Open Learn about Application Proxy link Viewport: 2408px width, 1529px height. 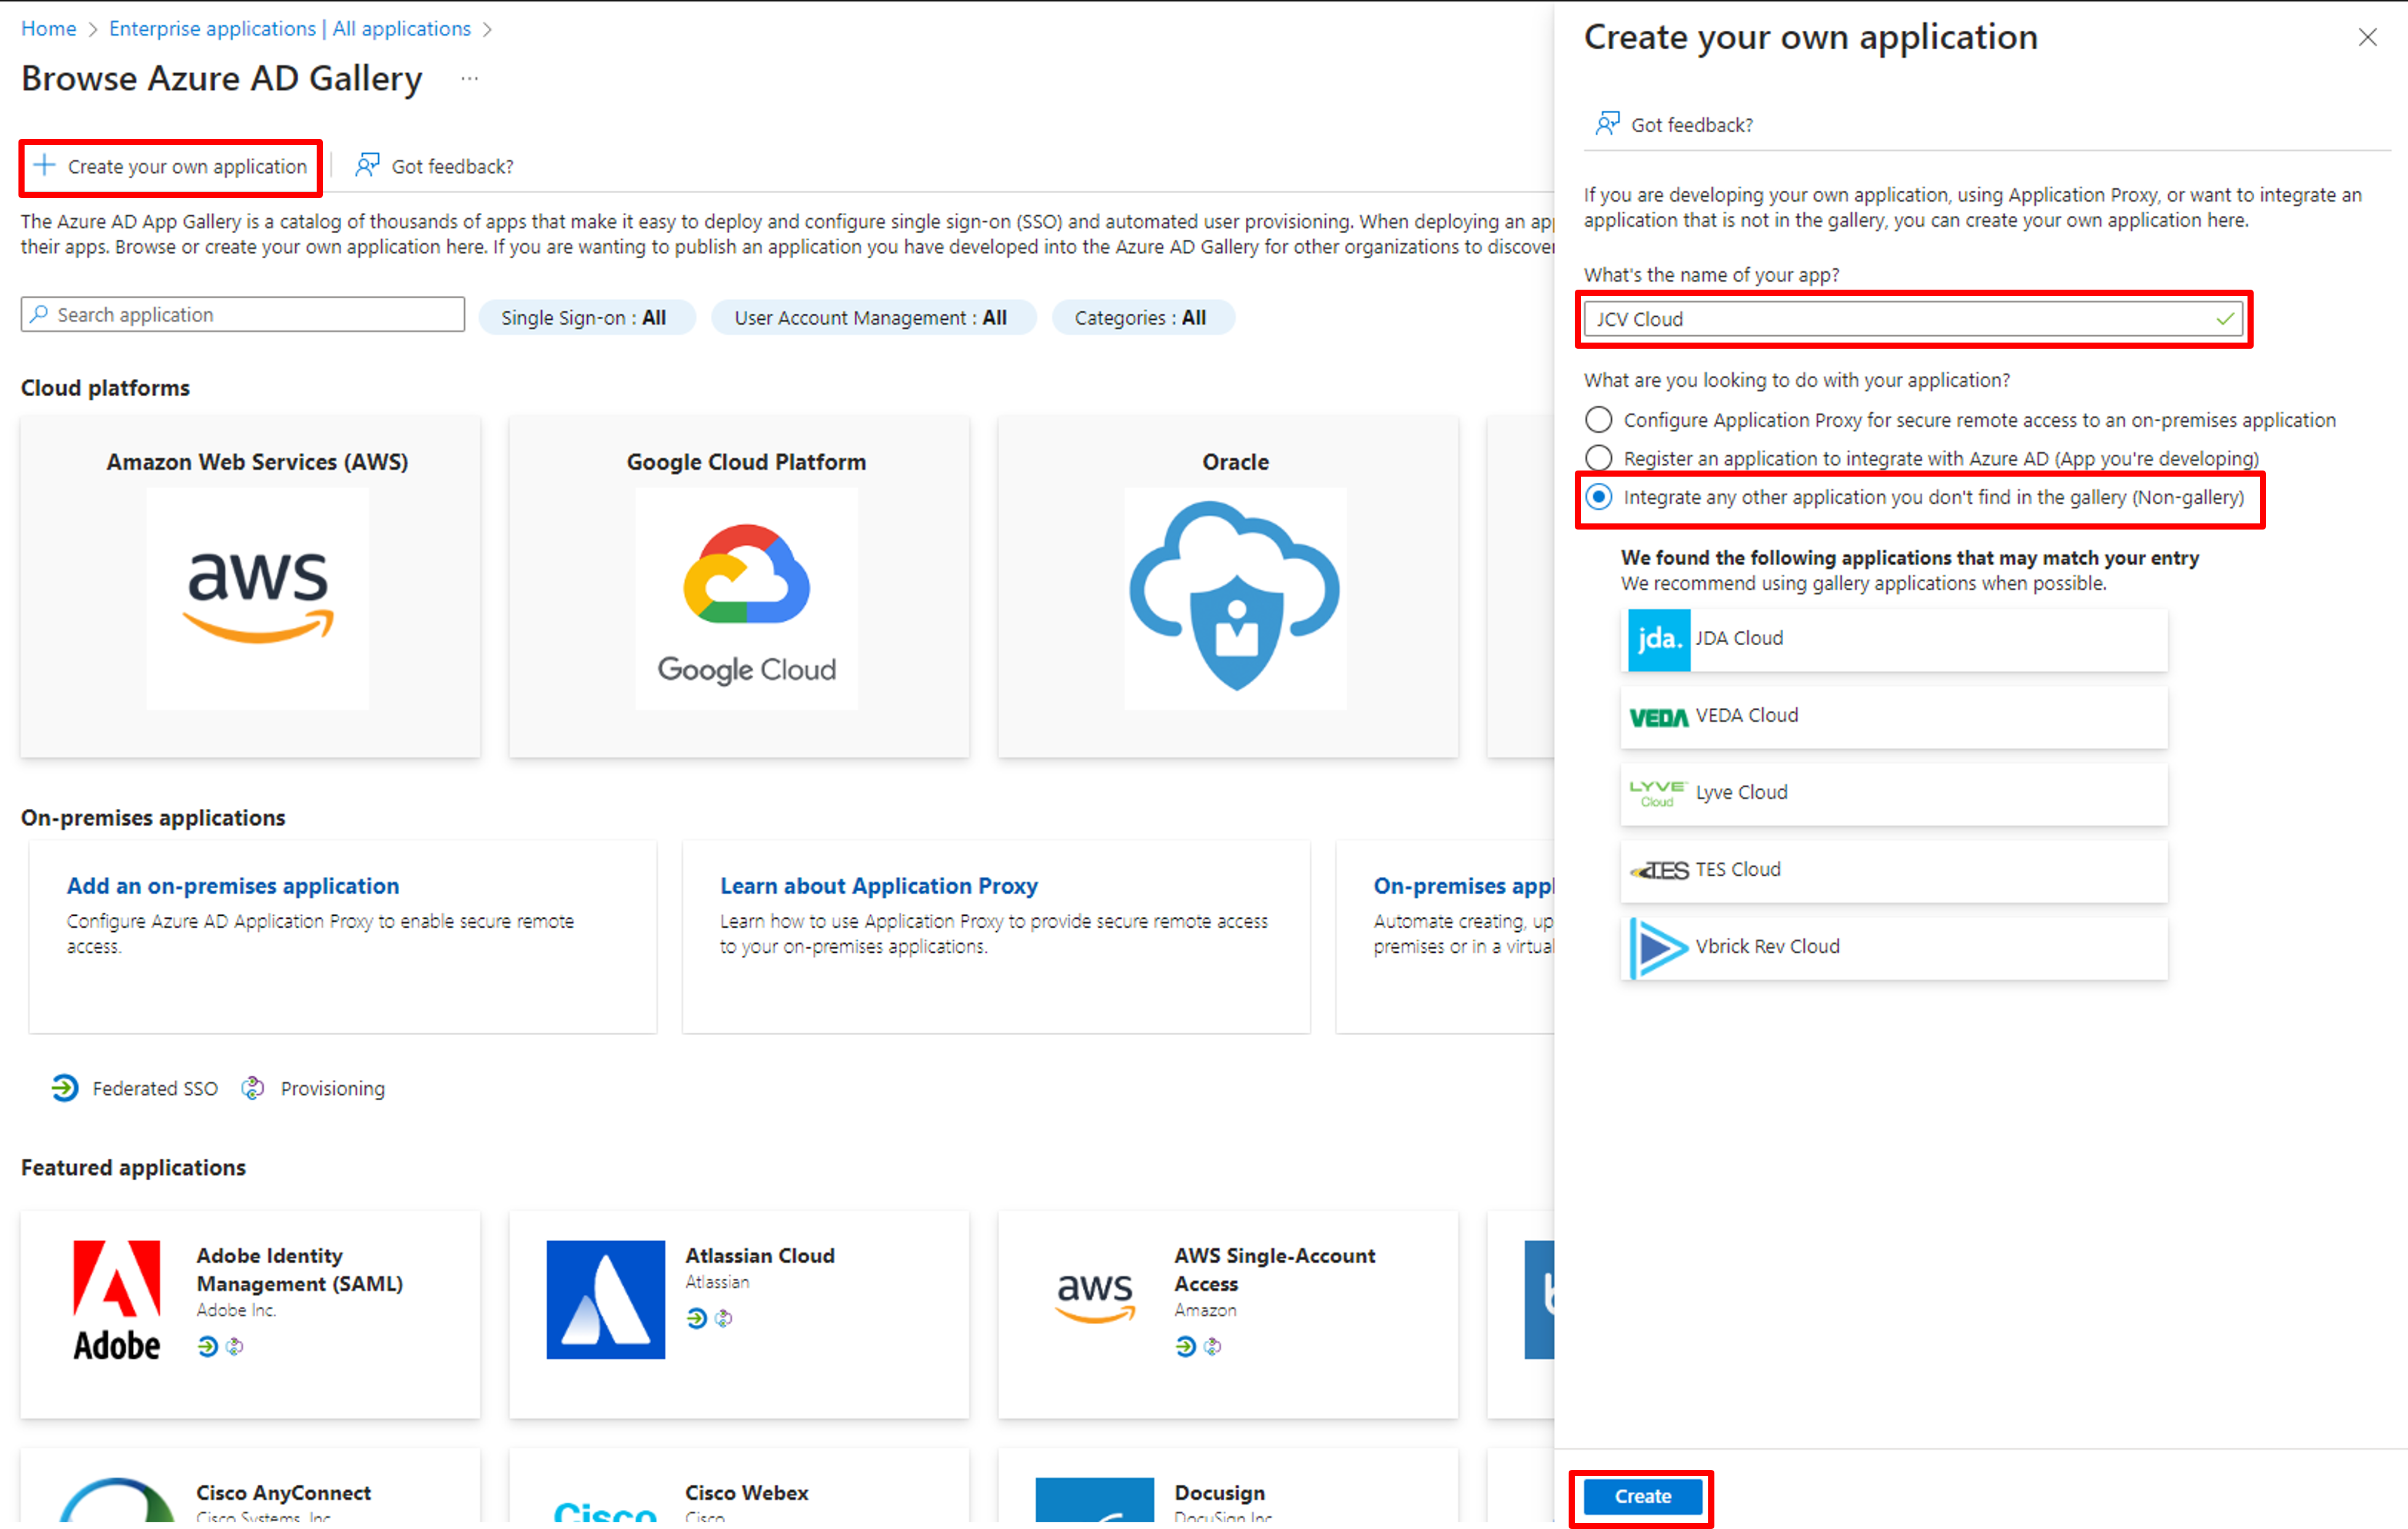point(879,886)
